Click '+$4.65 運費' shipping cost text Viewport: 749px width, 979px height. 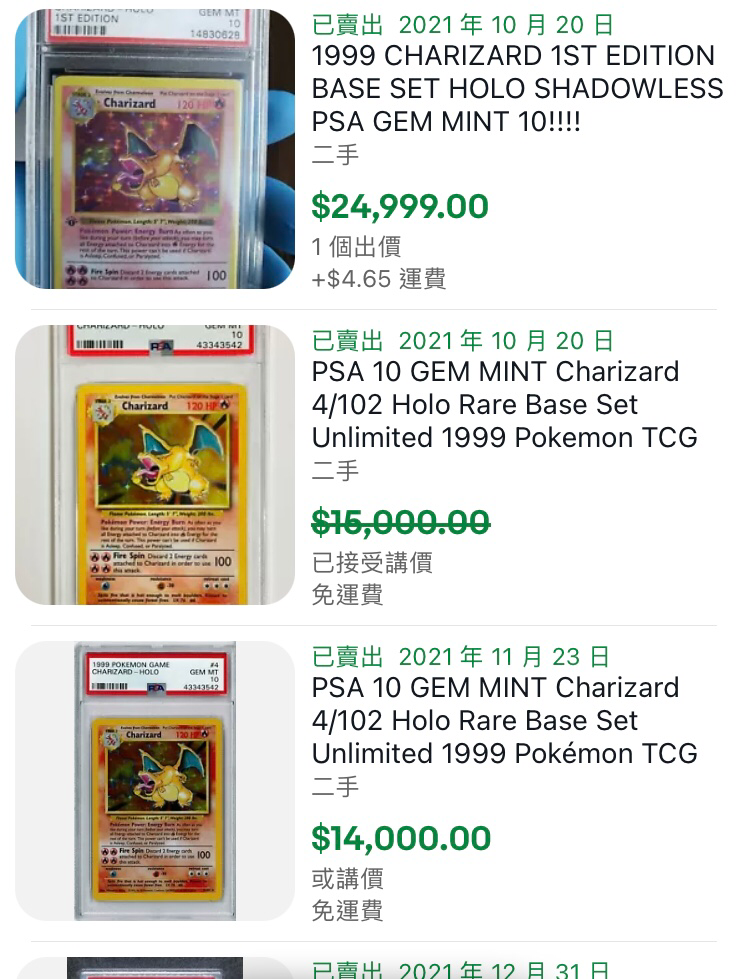pyautogui.click(x=379, y=279)
